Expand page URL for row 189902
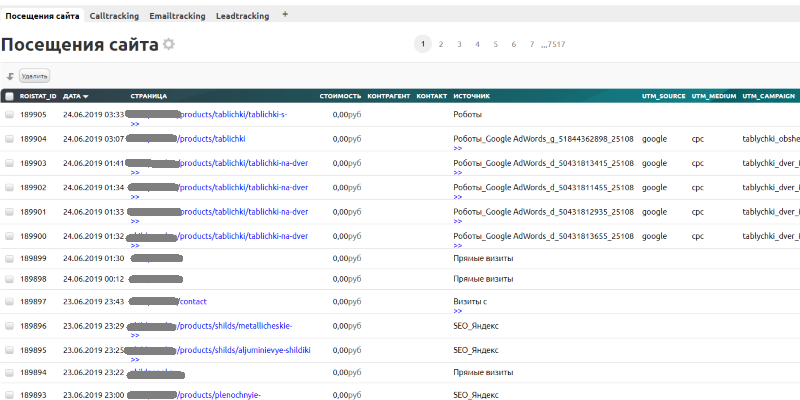The height and width of the screenshot is (400, 800). pos(135,197)
